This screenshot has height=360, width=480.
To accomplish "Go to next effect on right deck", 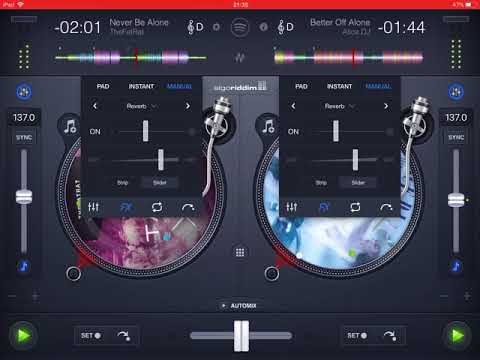I will 386,106.
